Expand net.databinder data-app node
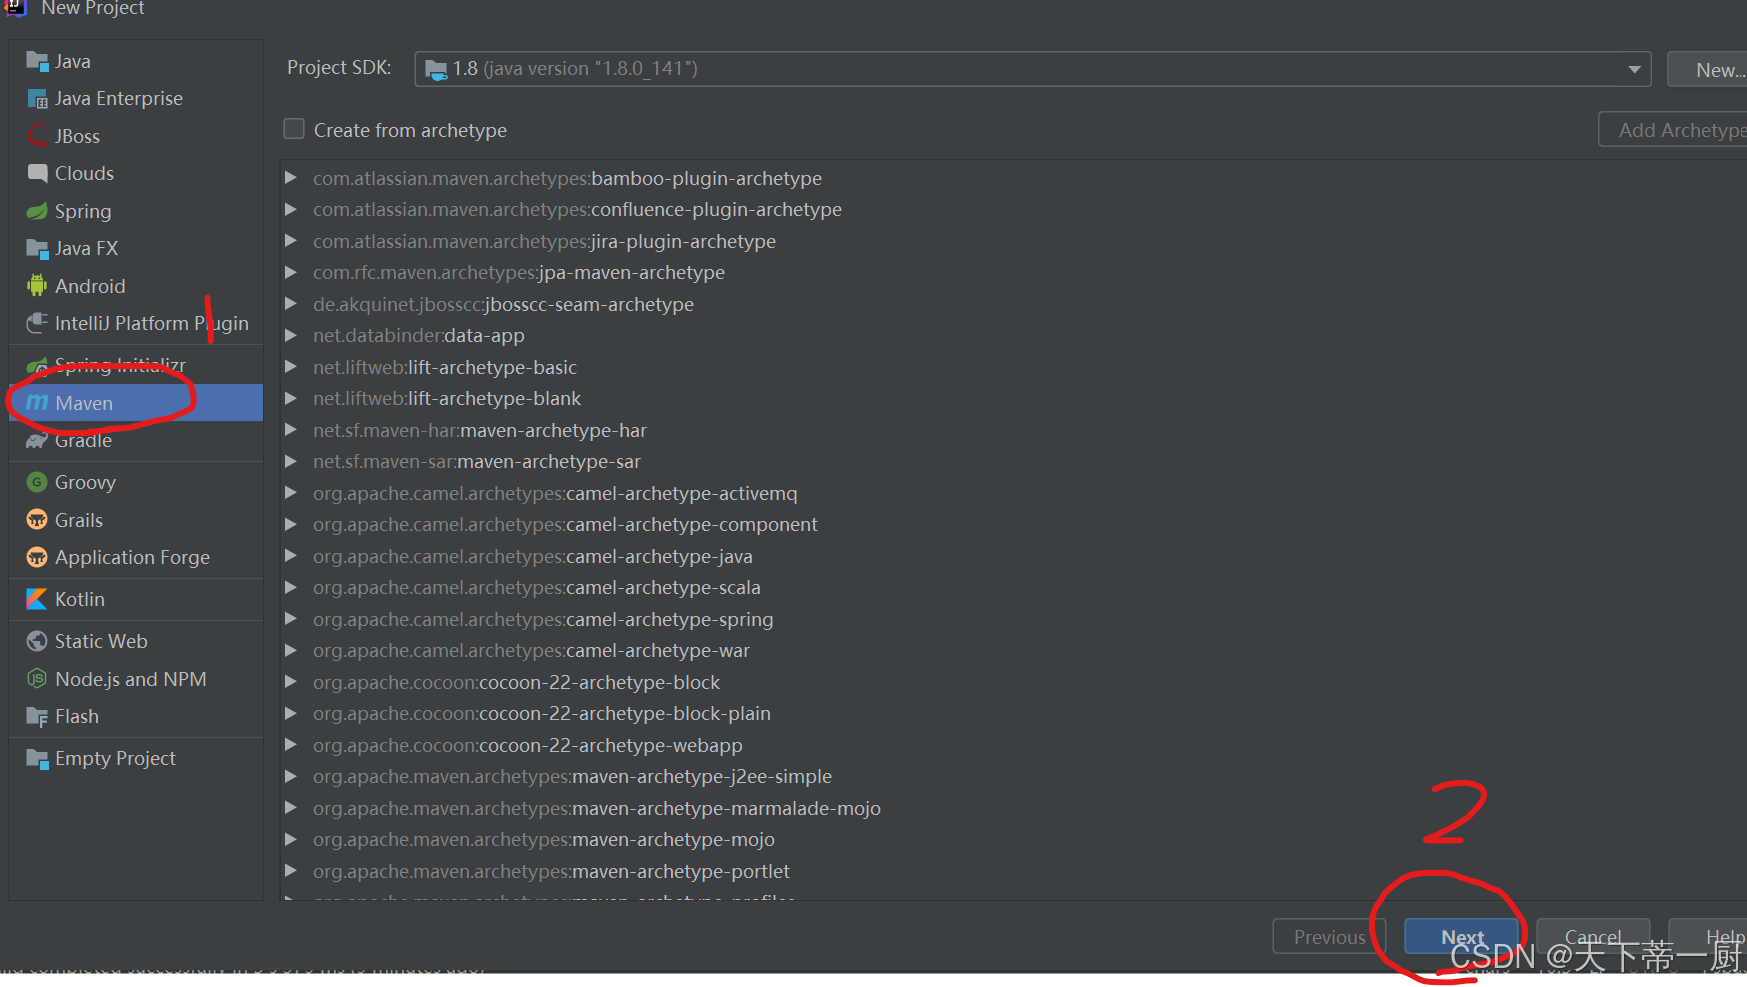 291,335
